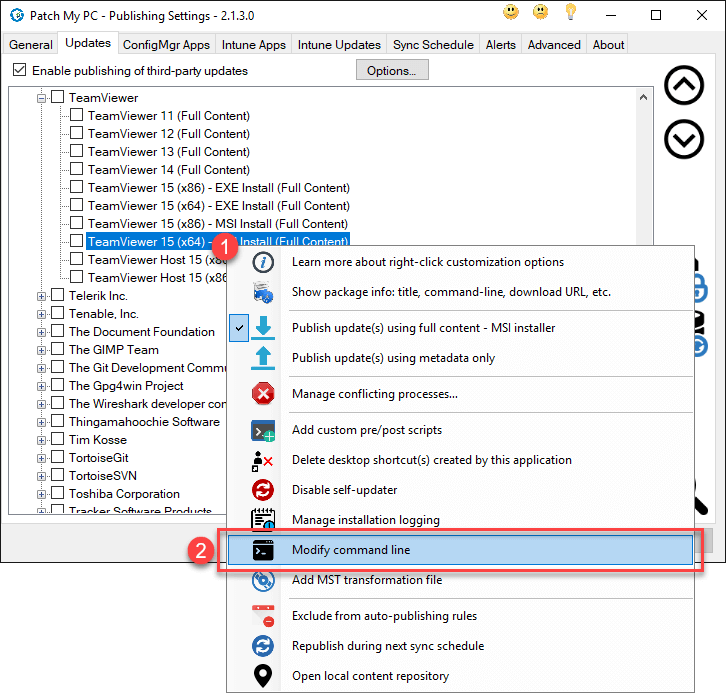Image resolution: width=726 pixels, height=693 pixels.
Task: Open the Intune Apps tab
Action: 254,45
